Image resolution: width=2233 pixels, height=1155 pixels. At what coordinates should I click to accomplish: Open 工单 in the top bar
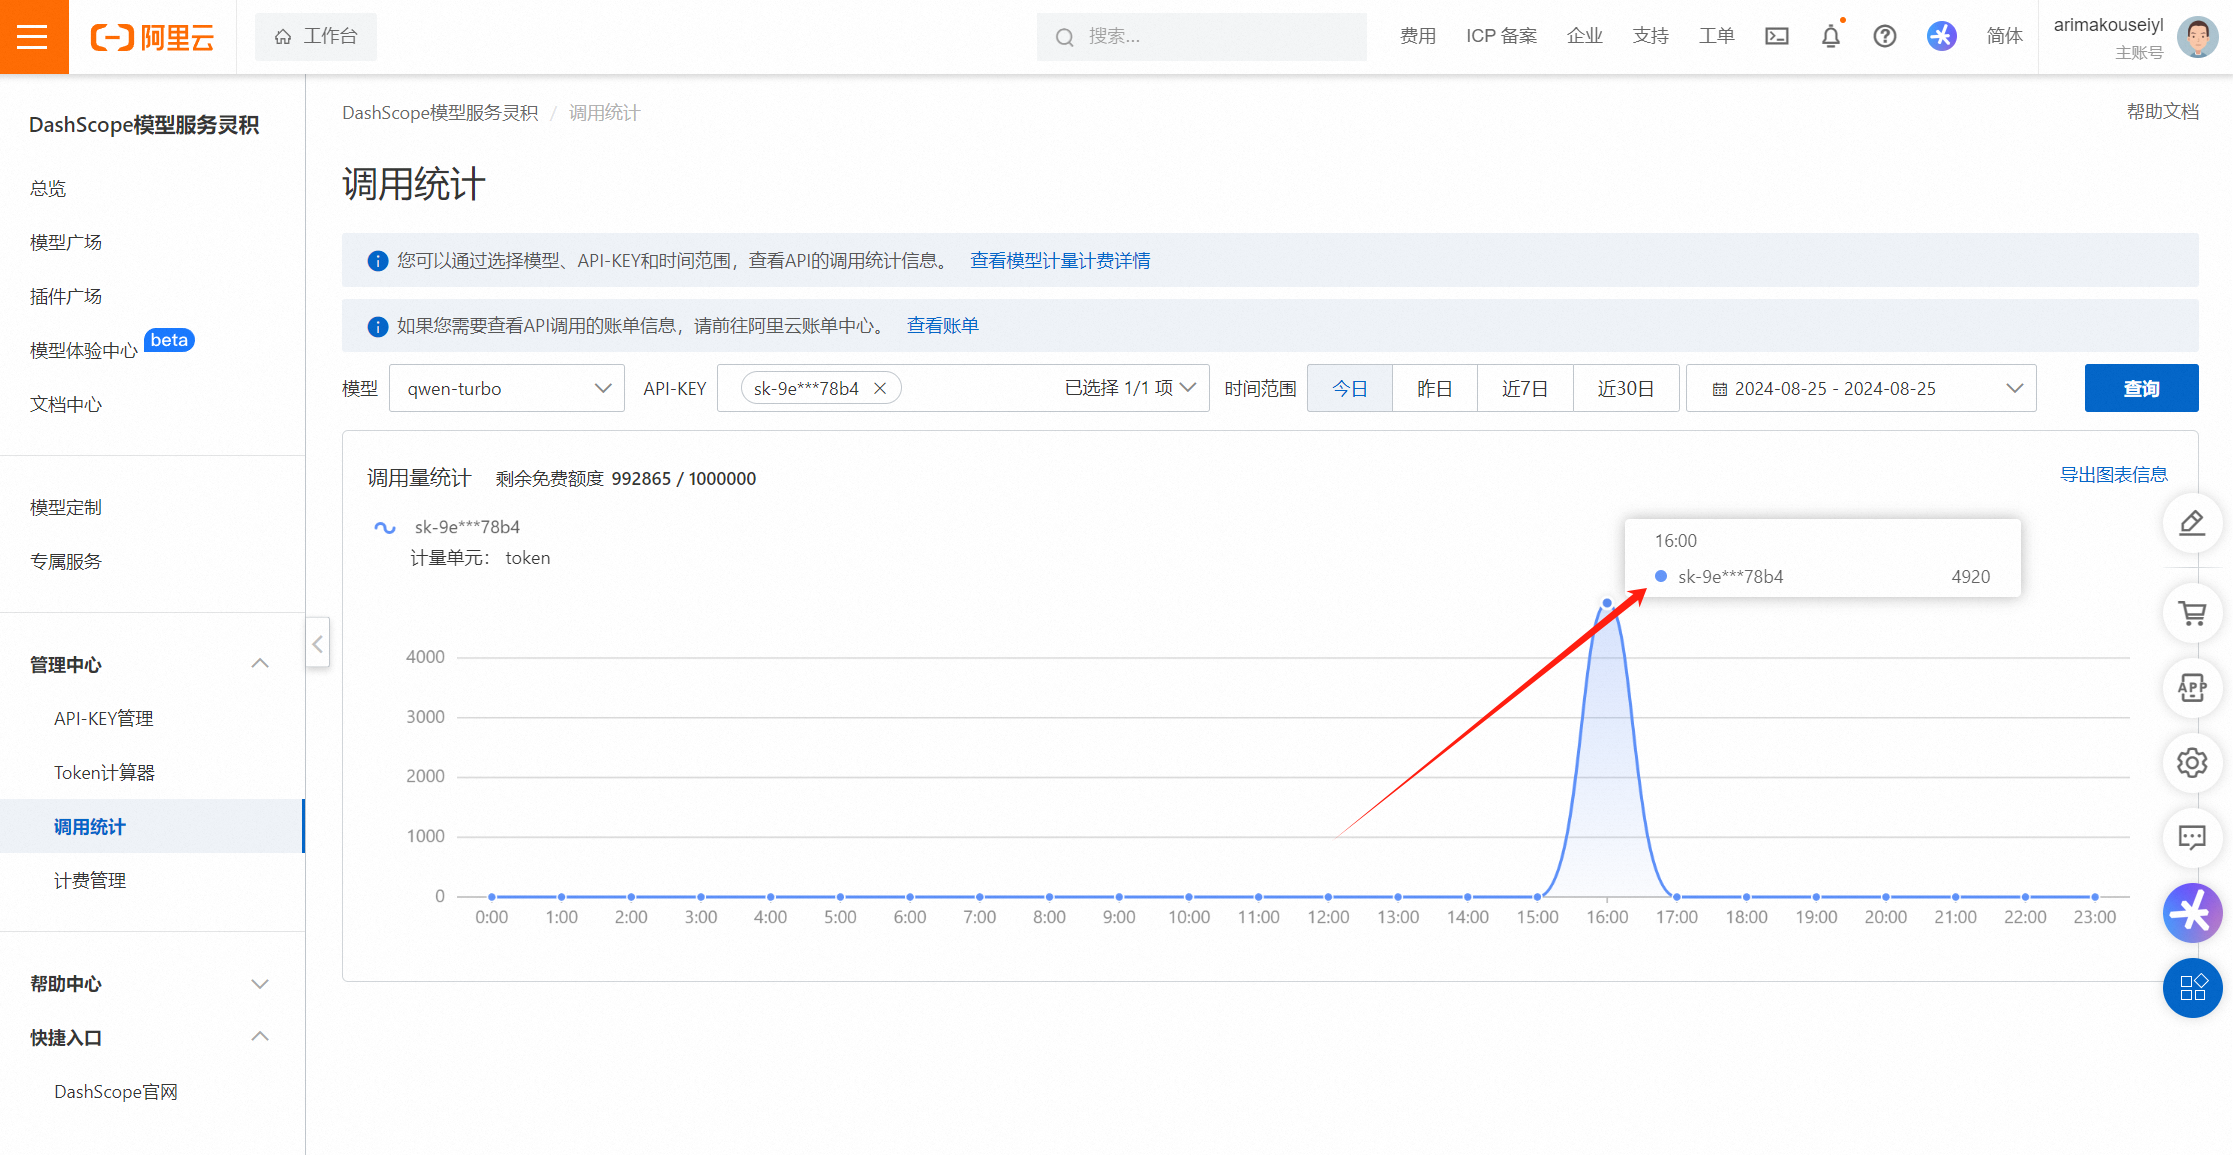1717,37
